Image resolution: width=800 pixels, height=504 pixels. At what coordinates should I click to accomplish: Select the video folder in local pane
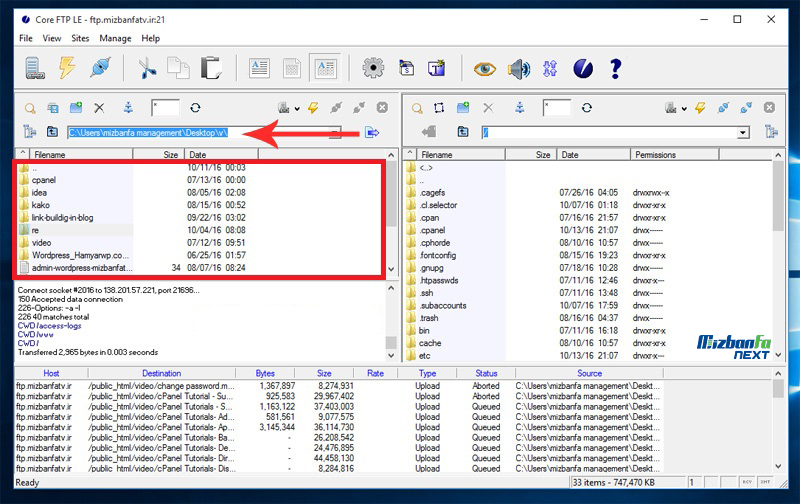[x=41, y=243]
